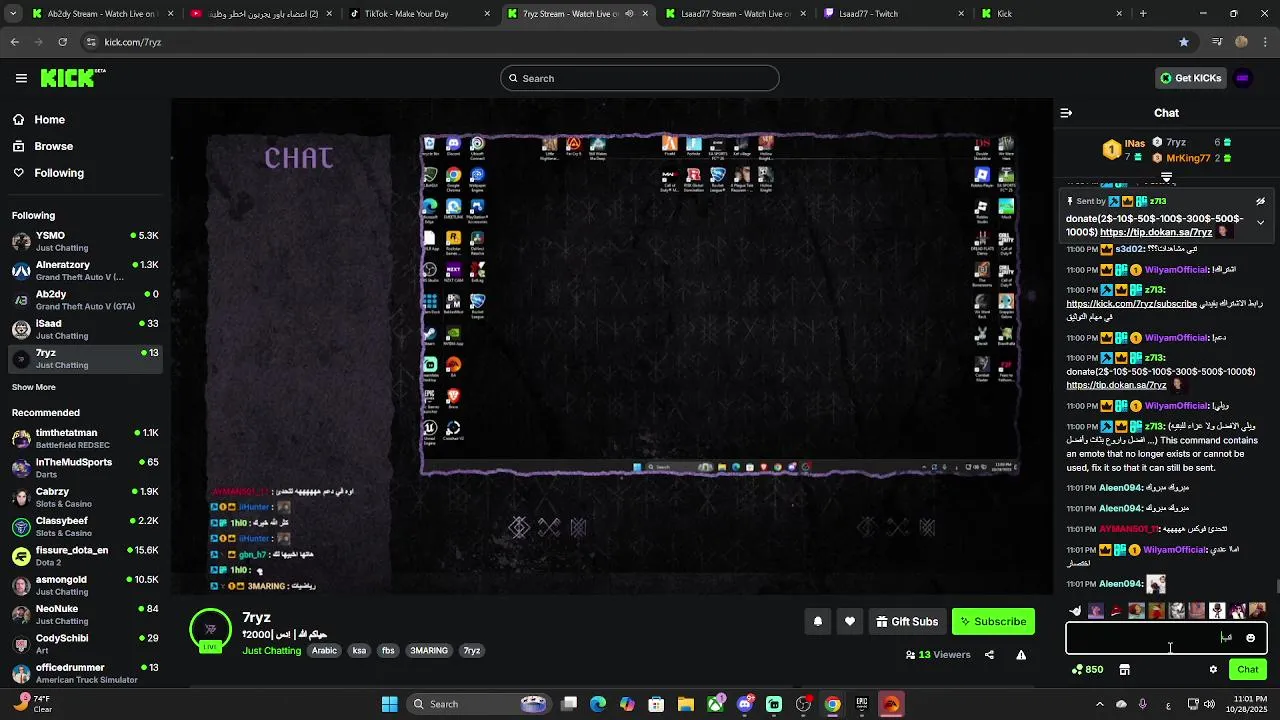This screenshot has width=1280, height=720.
Task: Insert the hand gesture quick emote
Action: pyautogui.click(x=1075, y=611)
